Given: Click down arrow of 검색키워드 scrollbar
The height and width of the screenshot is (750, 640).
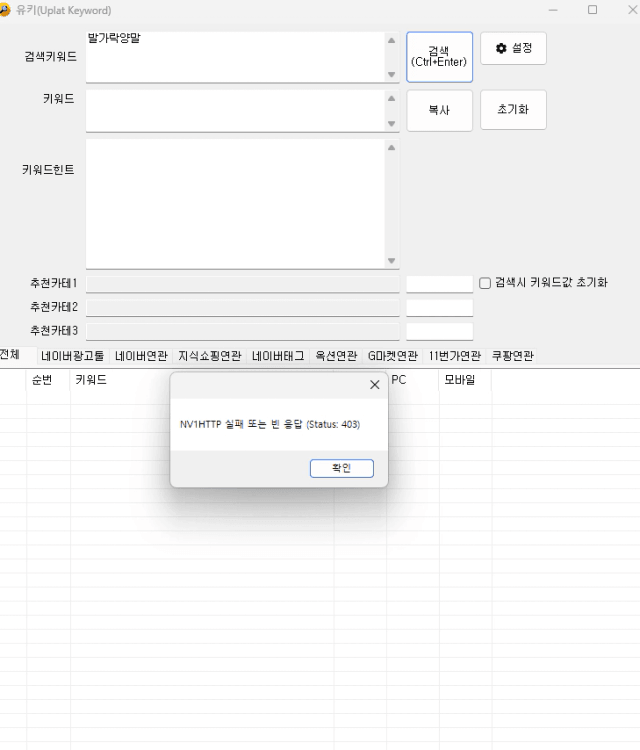Looking at the screenshot, I should coord(391,74).
